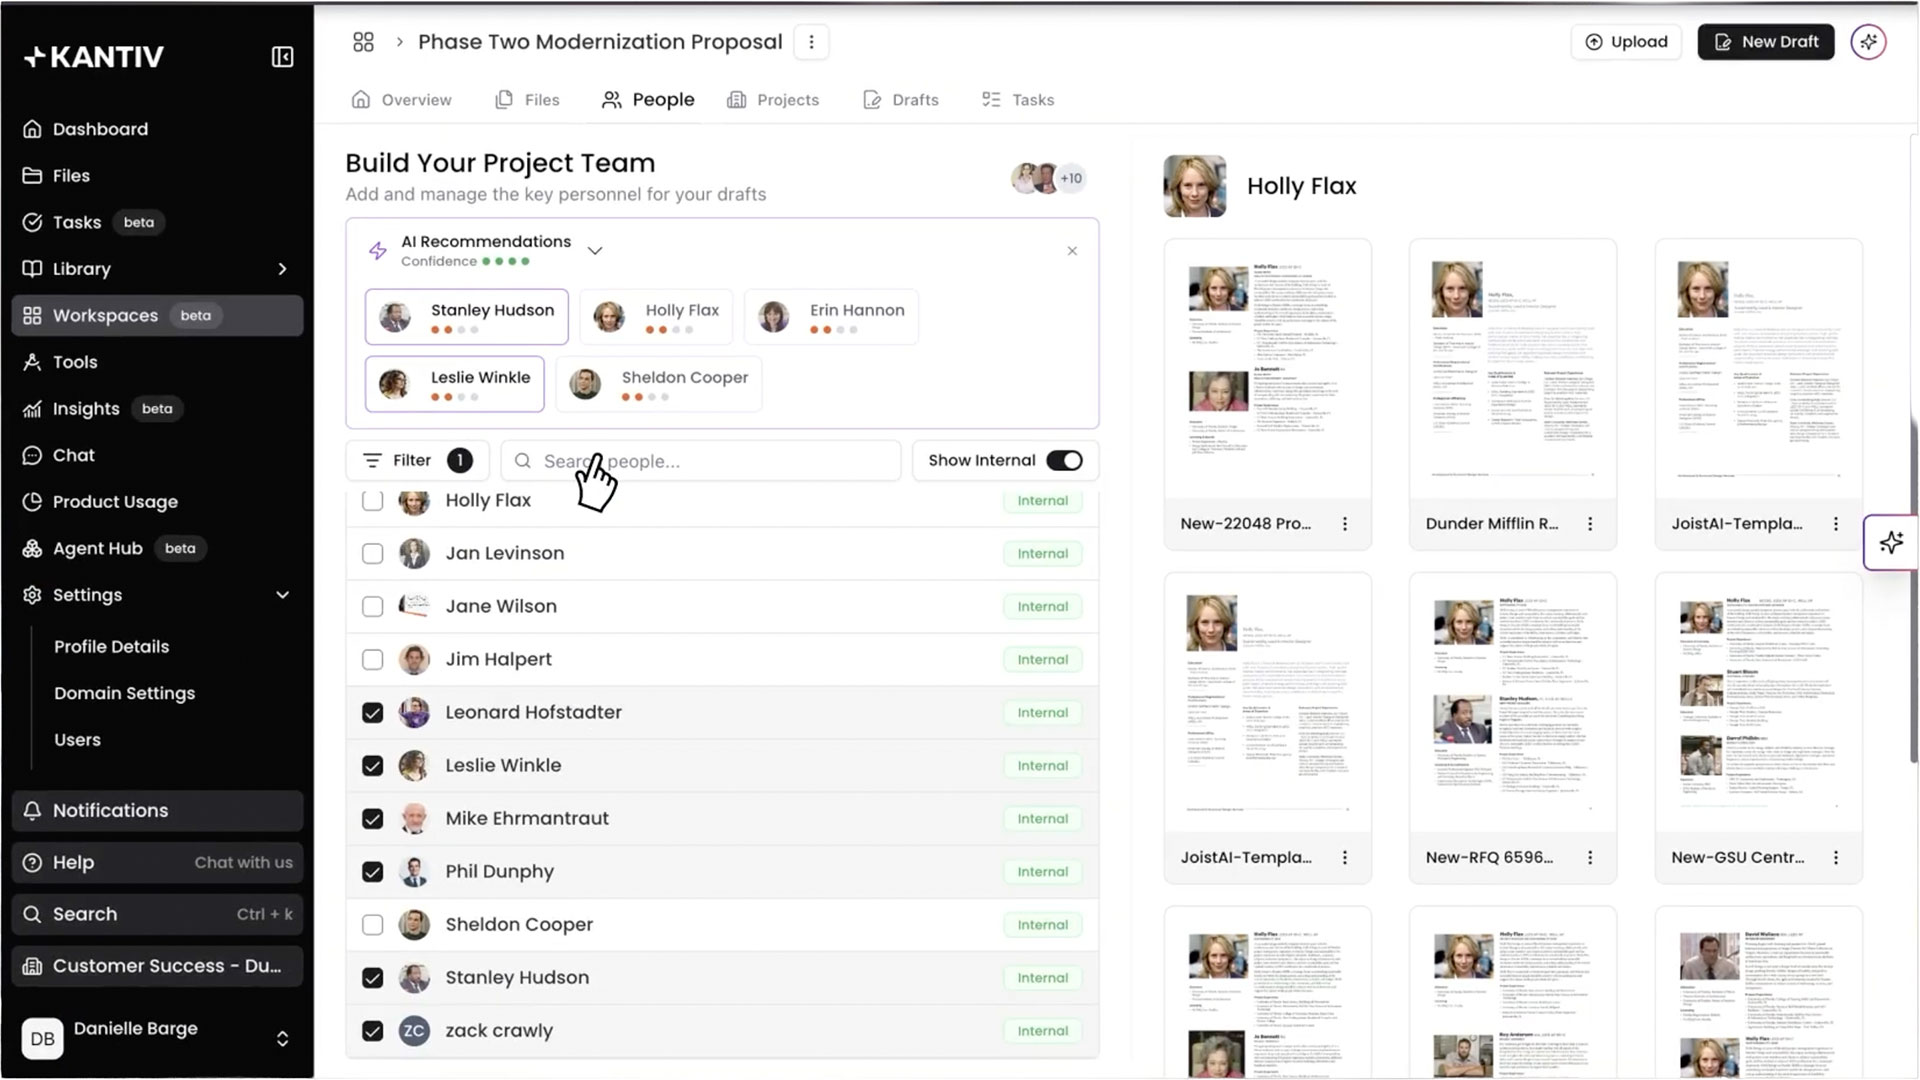This screenshot has height=1080, width=1920.
Task: Uncheck the Phil Dunphy checkbox
Action: tap(372, 871)
